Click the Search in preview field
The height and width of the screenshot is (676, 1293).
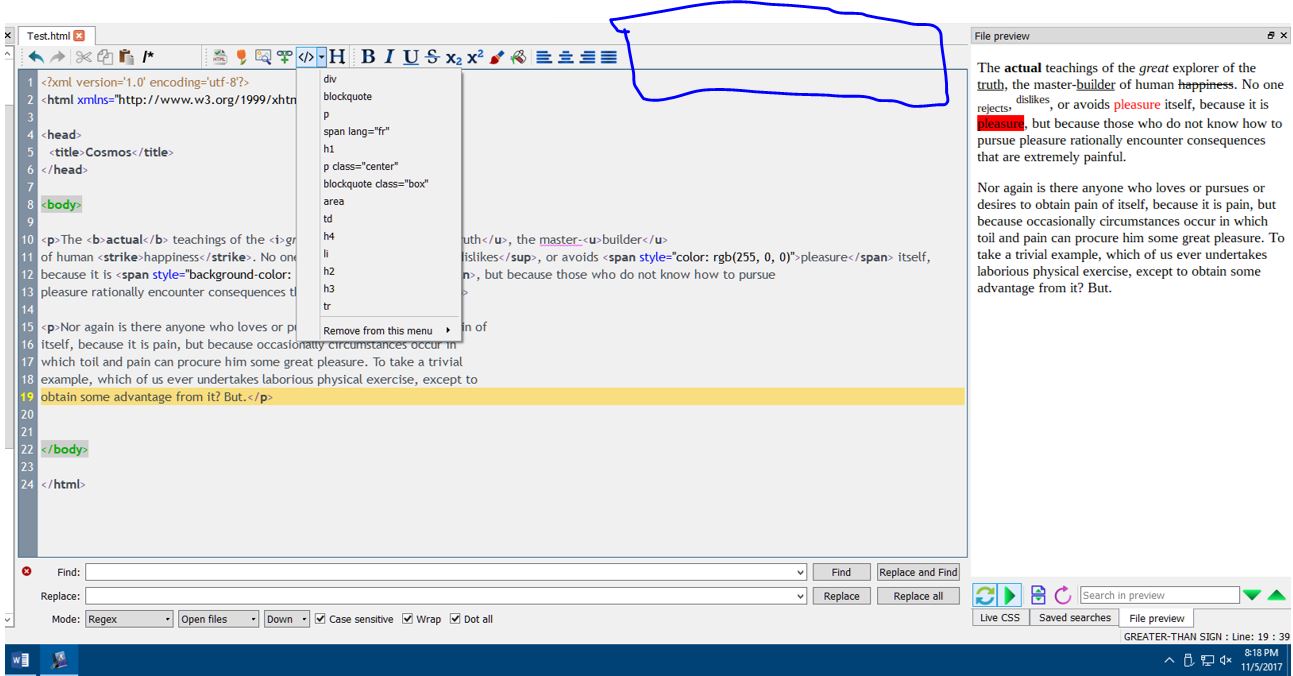[1158, 595]
